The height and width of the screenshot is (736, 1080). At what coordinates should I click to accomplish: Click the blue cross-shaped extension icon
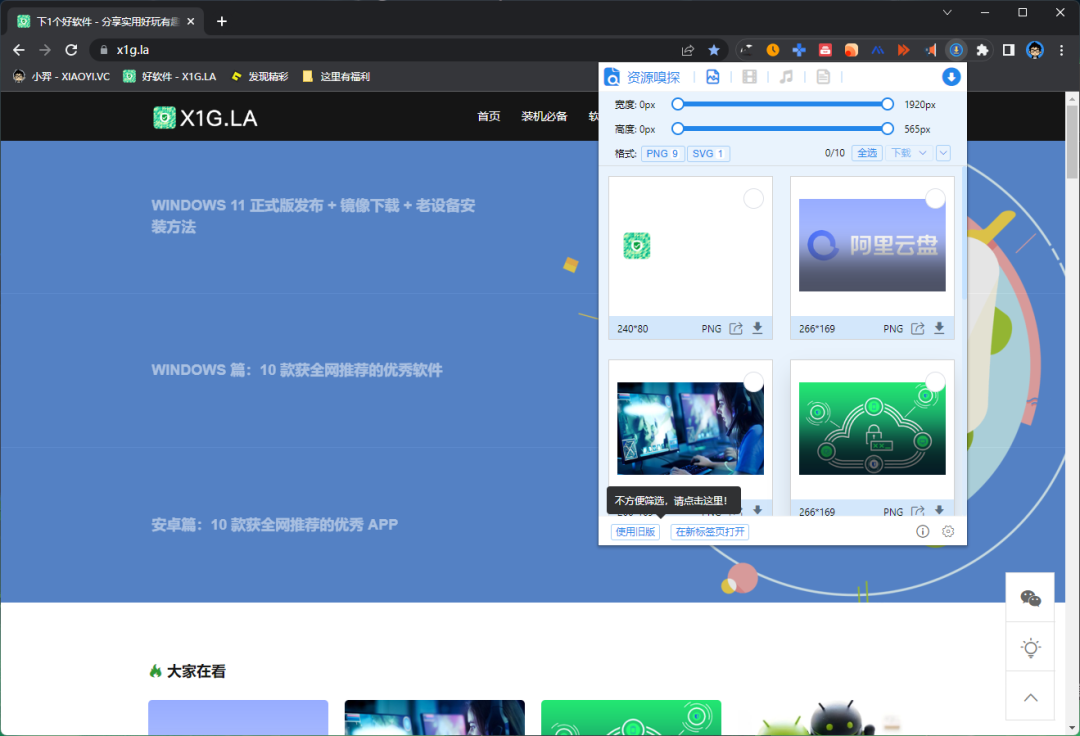tap(799, 50)
